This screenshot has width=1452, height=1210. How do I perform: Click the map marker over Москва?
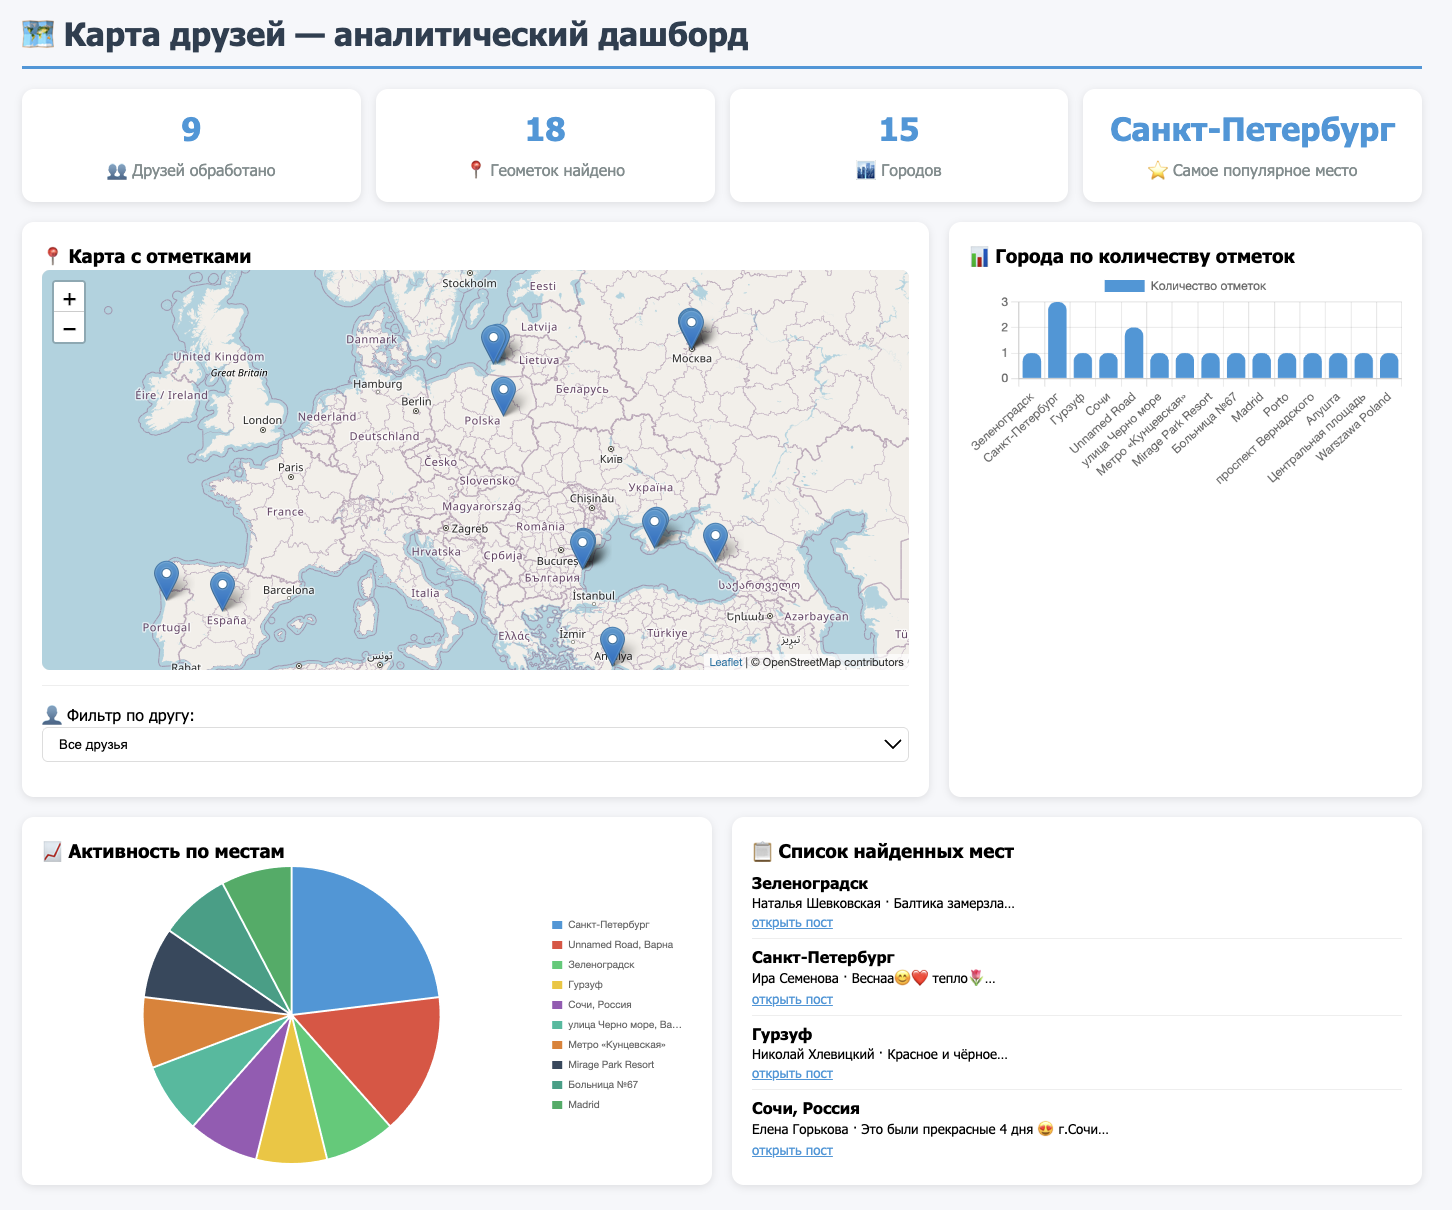[691, 327]
